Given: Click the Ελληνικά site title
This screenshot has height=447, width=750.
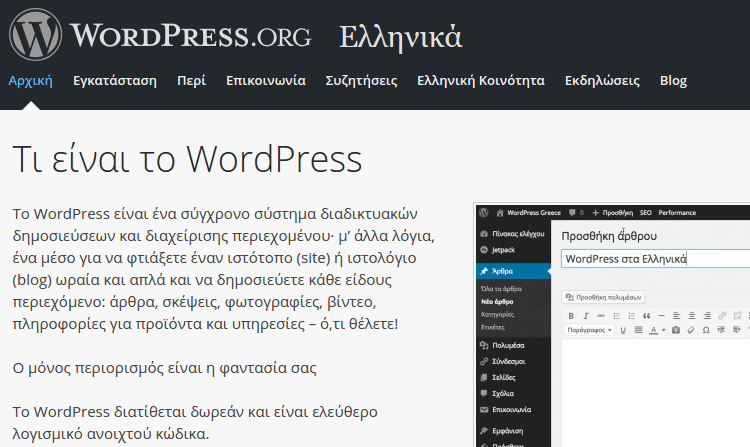Looking at the screenshot, I should pyautogui.click(x=401, y=37).
